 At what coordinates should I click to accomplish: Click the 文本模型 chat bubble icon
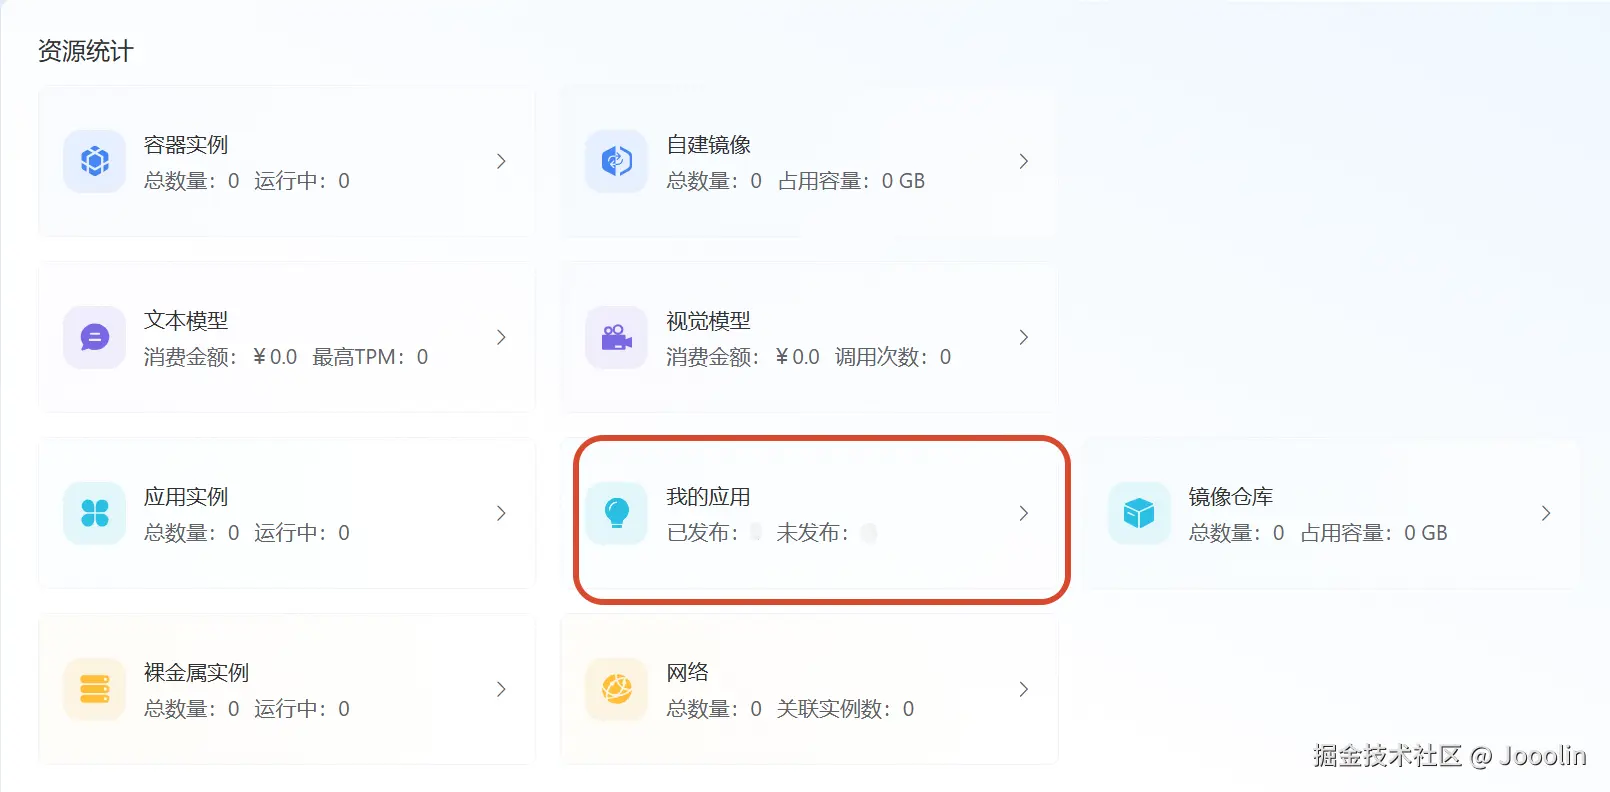pyautogui.click(x=95, y=337)
